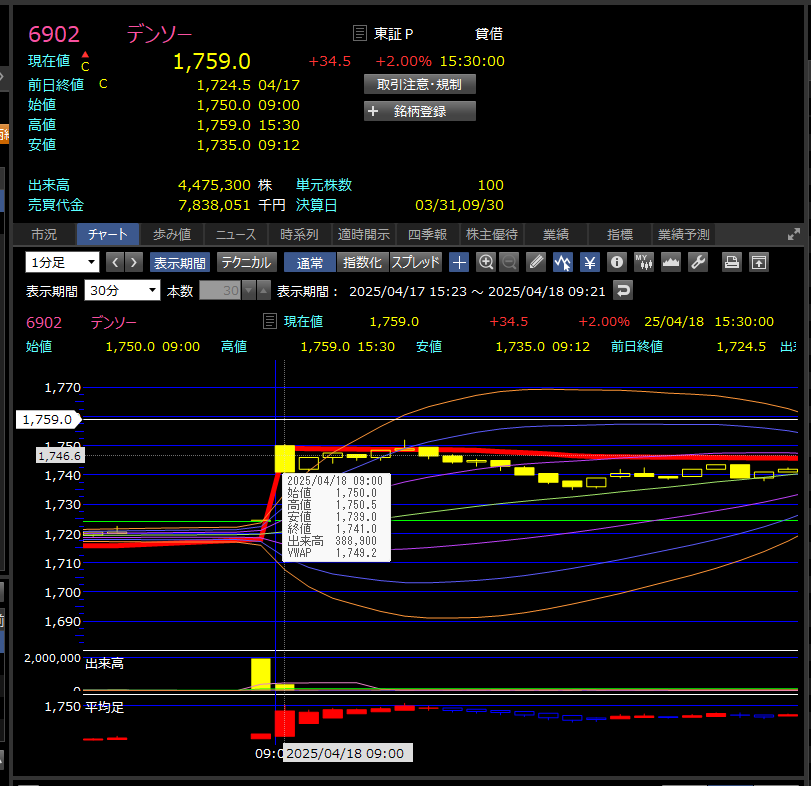
Task: Click the 2025/04/18 09:00 time axis label
Action: tap(348, 753)
